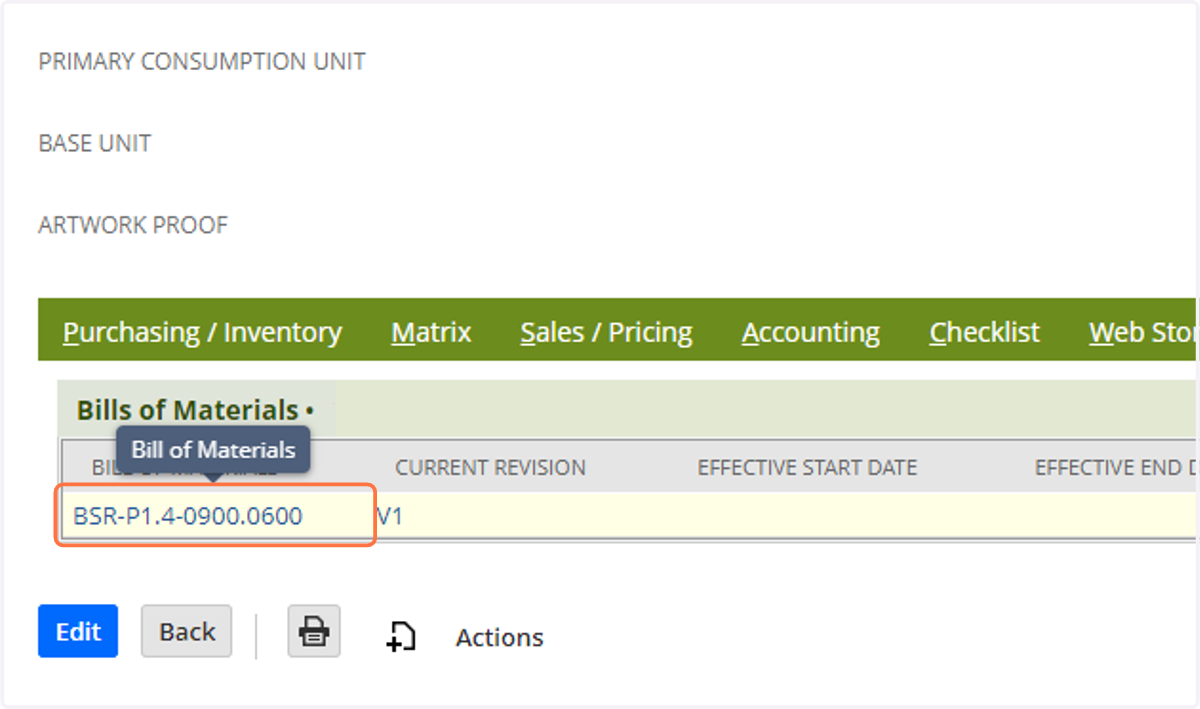
Task: Click the Primary Consumption Unit label
Action: [x=202, y=62]
